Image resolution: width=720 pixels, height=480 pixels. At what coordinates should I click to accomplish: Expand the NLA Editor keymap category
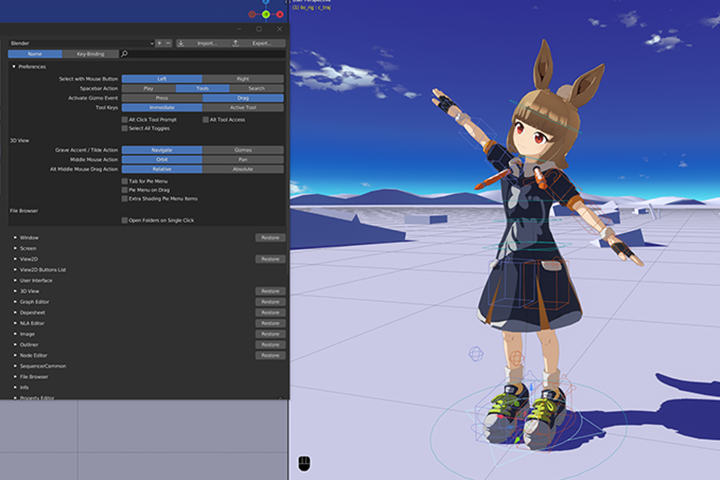pyautogui.click(x=15, y=323)
